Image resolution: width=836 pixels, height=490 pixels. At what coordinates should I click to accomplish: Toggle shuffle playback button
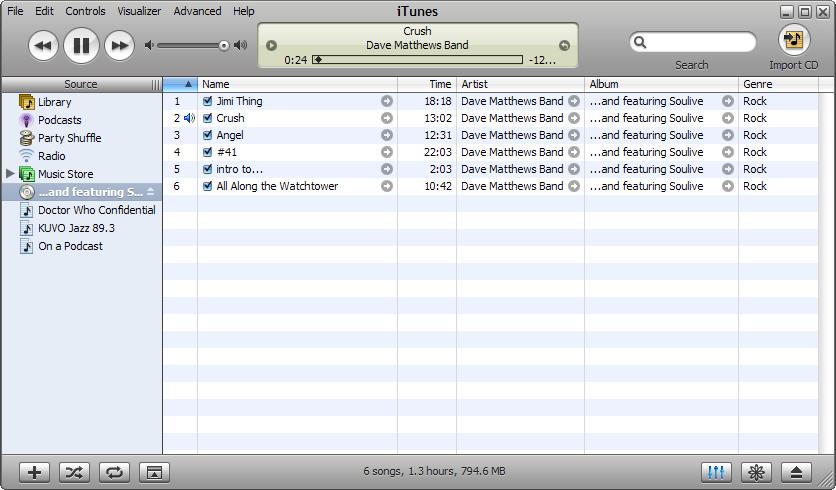[74, 472]
